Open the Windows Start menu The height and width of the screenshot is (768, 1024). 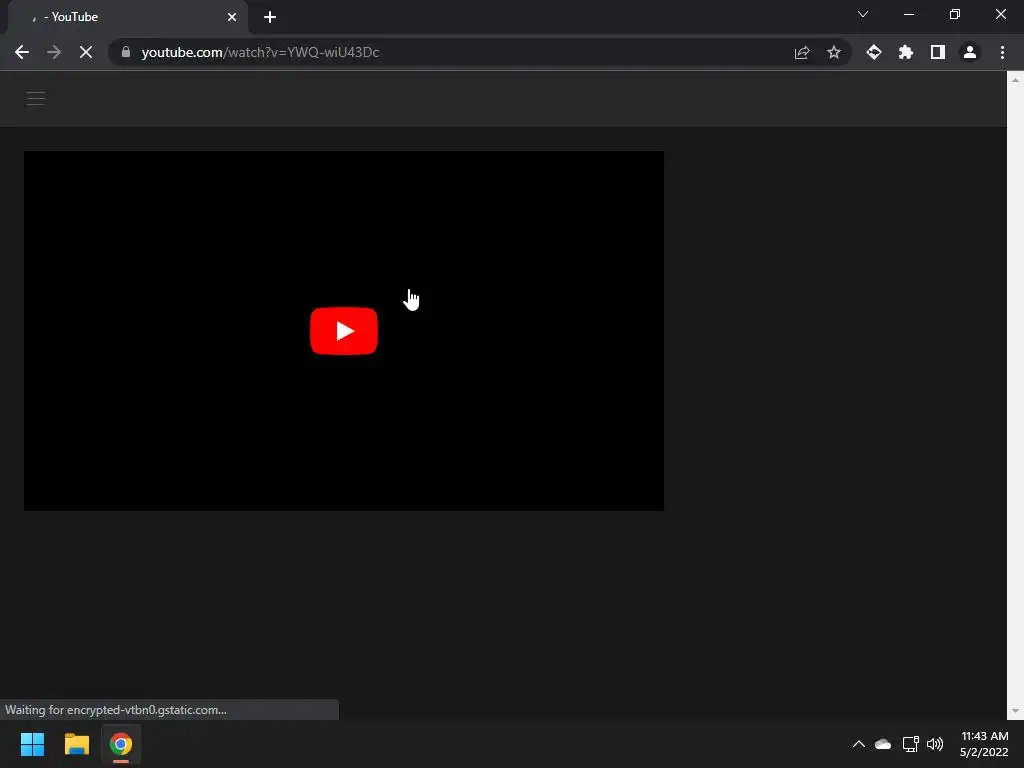click(32, 744)
